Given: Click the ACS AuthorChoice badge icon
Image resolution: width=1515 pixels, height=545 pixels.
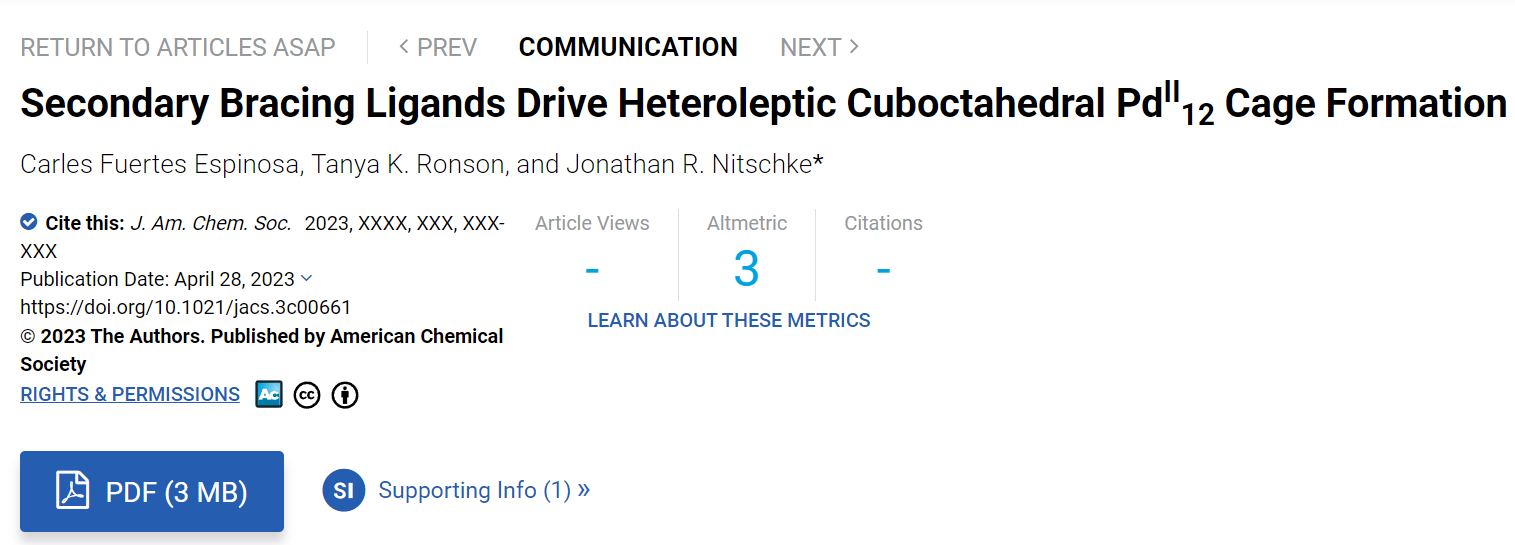Looking at the screenshot, I should point(269,395).
